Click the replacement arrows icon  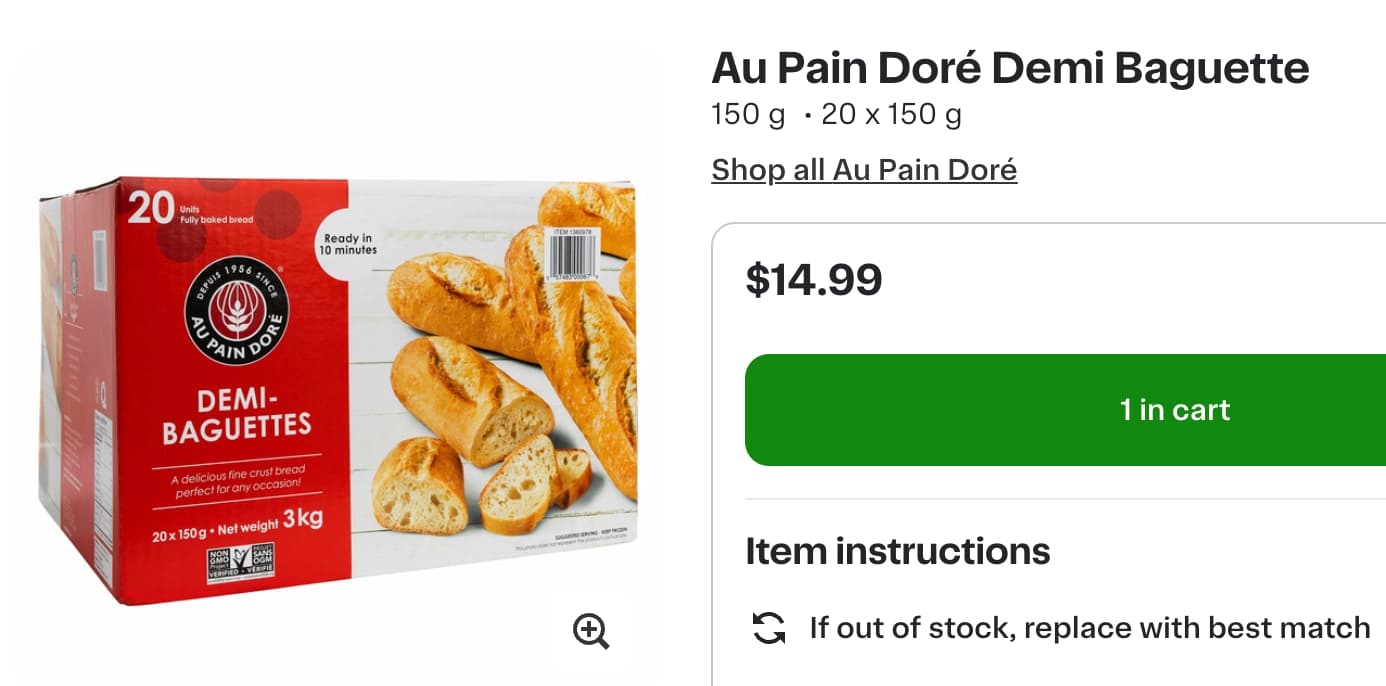[x=768, y=628]
